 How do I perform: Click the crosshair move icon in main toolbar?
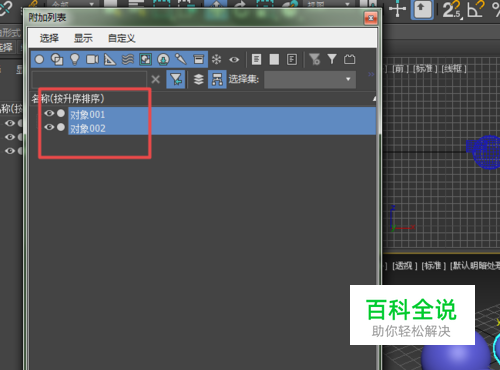(397, 9)
